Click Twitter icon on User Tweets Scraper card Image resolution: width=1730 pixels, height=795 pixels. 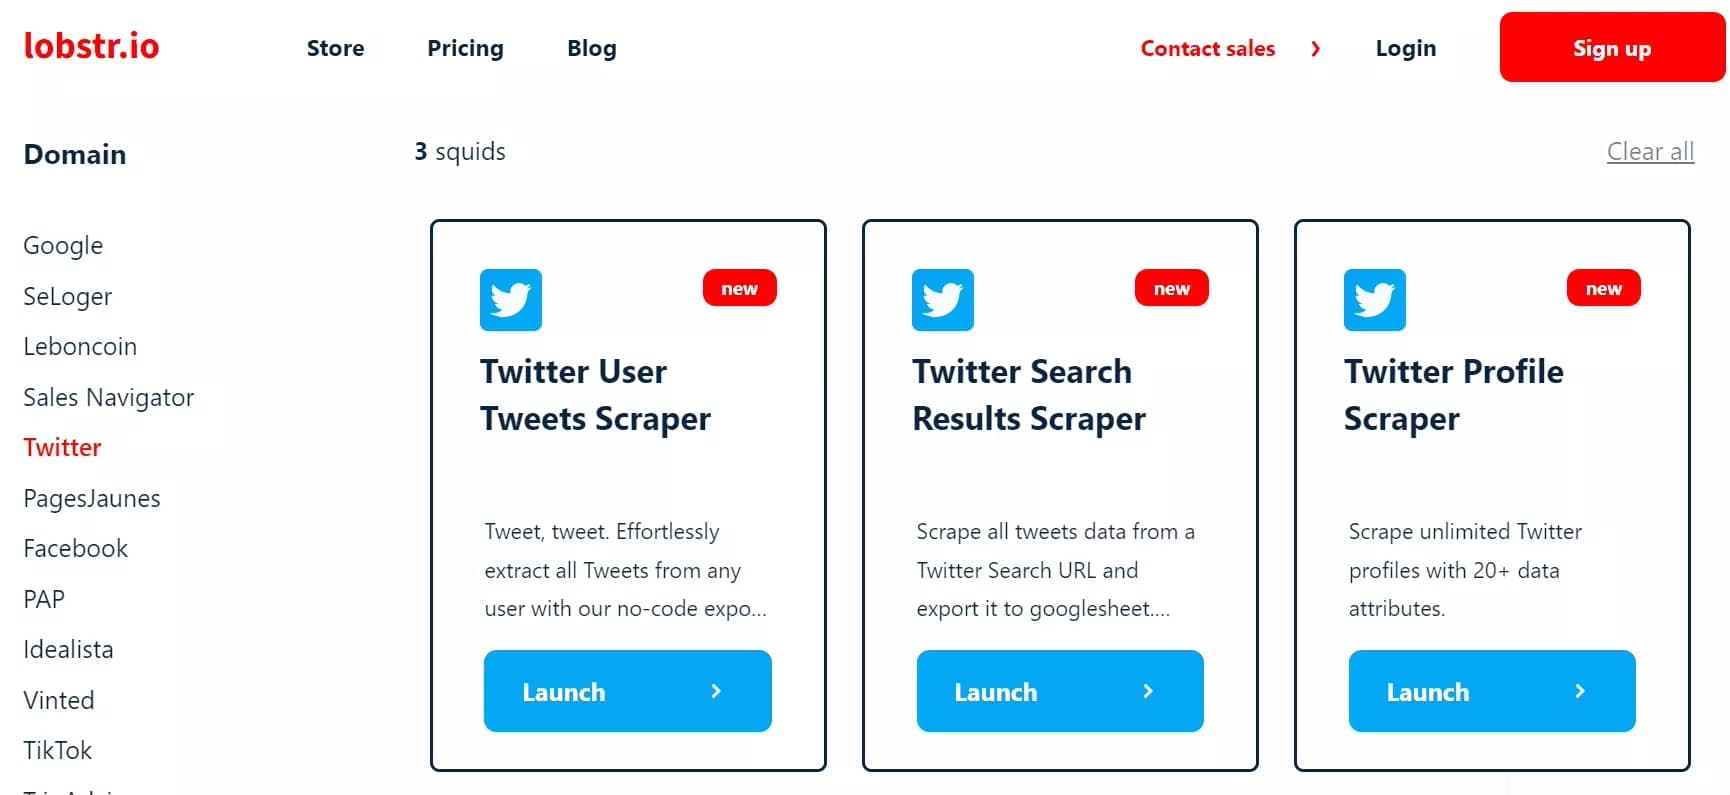coord(511,300)
